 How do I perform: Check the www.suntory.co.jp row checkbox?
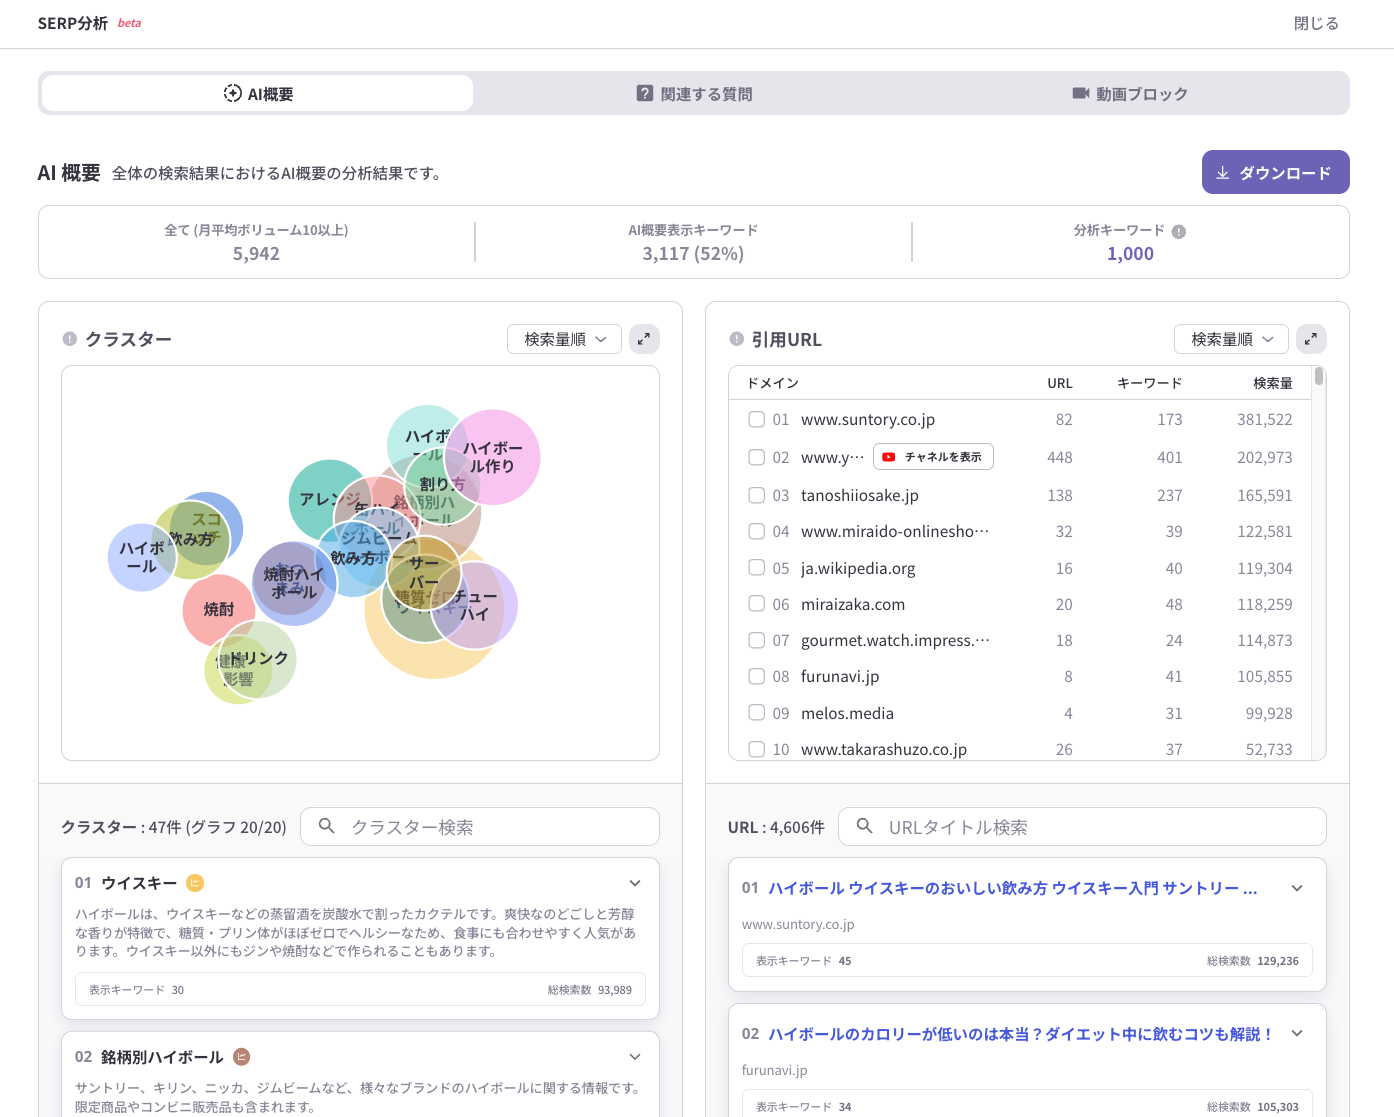click(x=757, y=419)
